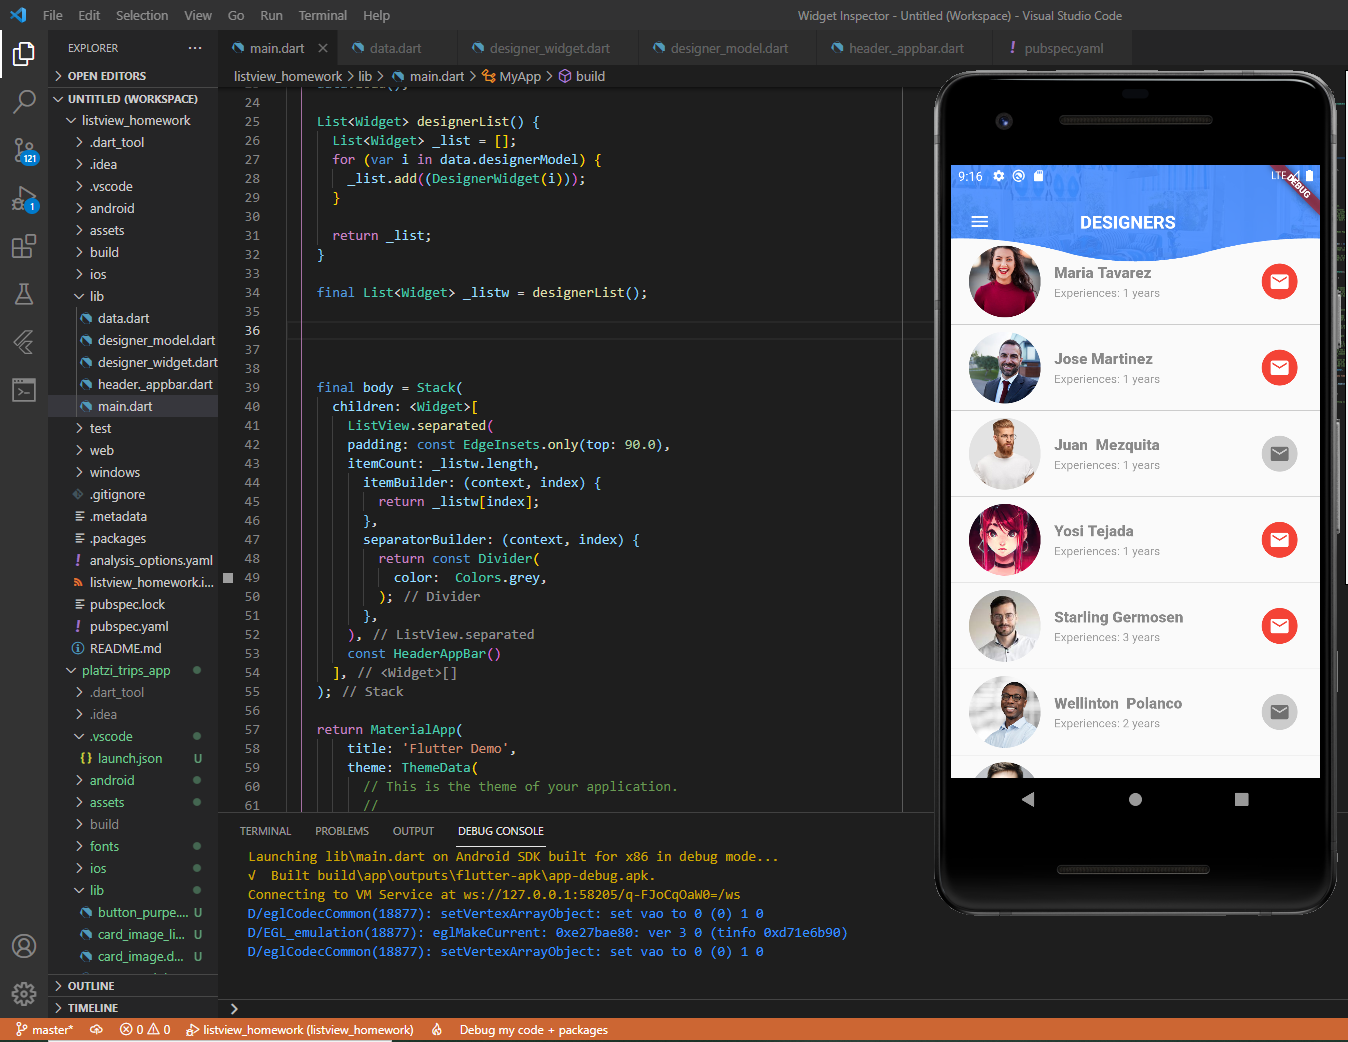Viewport: 1348px width, 1042px height.
Task: Tap Yosi Tejada's avatar image
Action: click(x=1005, y=540)
